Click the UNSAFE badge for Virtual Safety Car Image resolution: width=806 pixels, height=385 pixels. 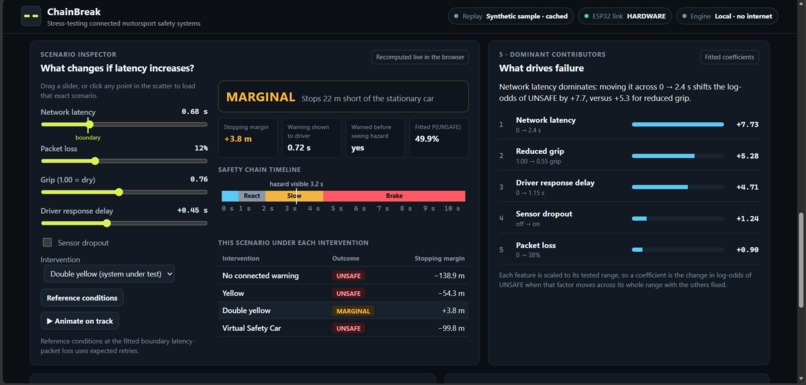point(348,328)
